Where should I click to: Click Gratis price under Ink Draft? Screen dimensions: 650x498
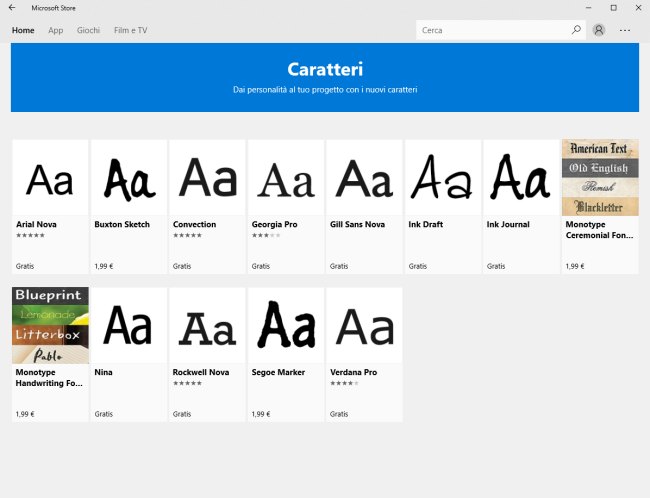click(417, 266)
